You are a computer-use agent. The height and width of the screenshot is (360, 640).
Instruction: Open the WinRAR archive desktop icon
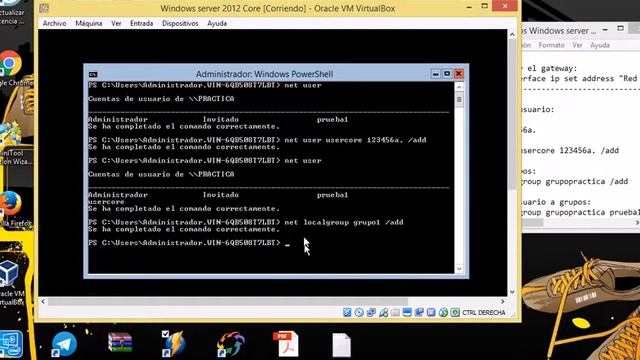click(120, 343)
